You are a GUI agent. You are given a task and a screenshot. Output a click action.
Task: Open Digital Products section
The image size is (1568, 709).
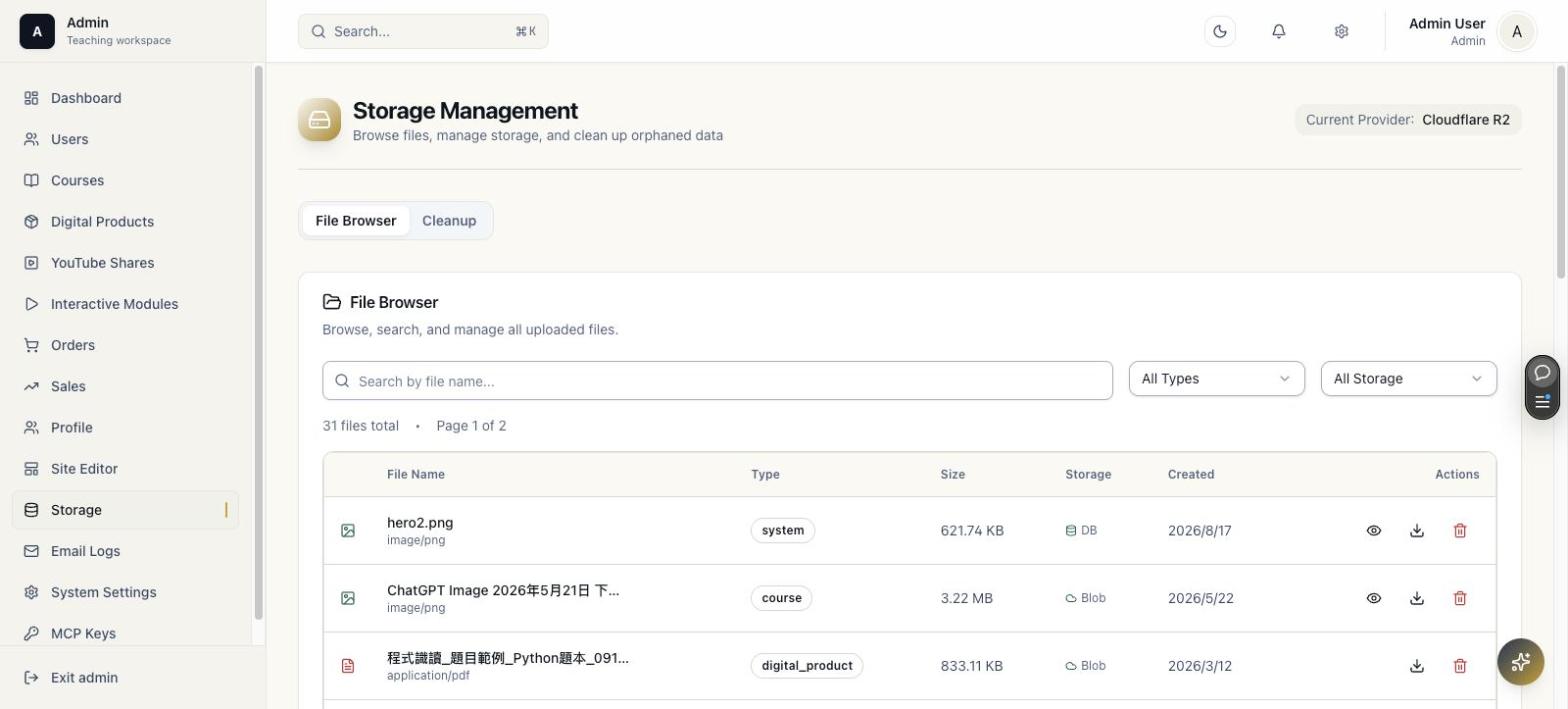point(125,221)
